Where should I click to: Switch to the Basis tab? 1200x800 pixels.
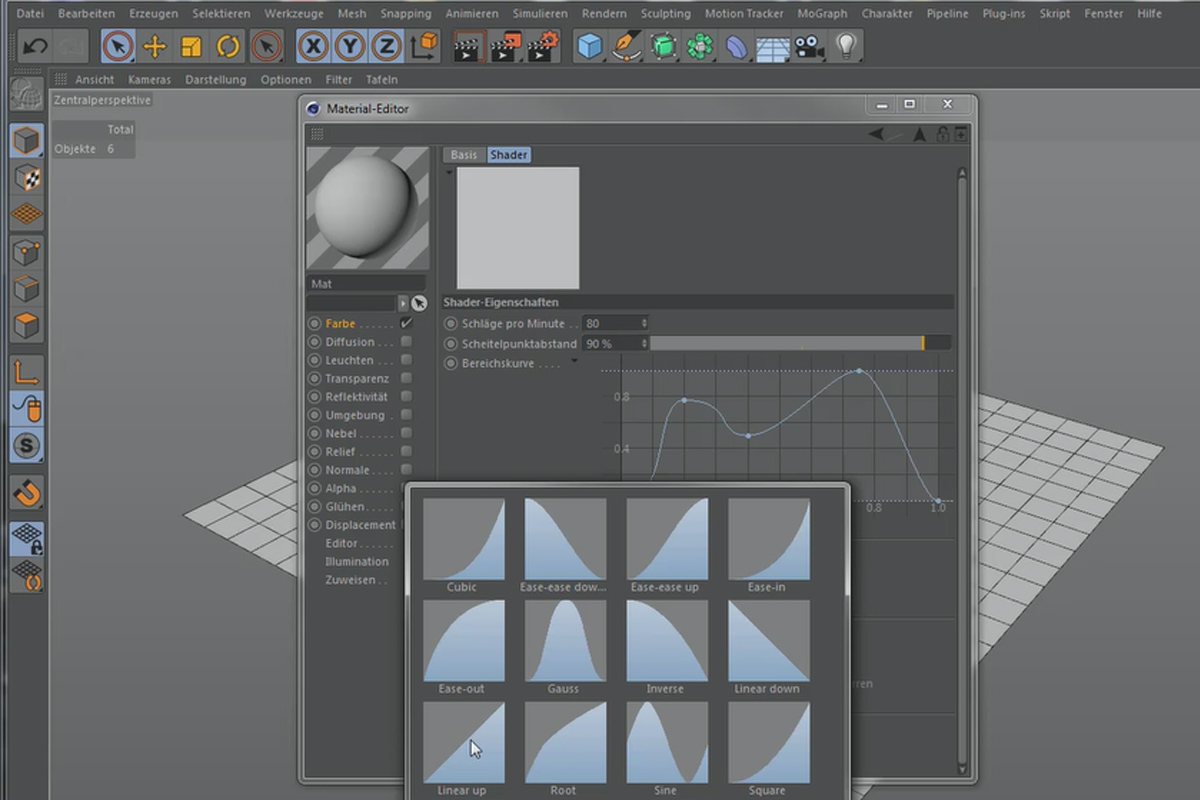coord(463,155)
